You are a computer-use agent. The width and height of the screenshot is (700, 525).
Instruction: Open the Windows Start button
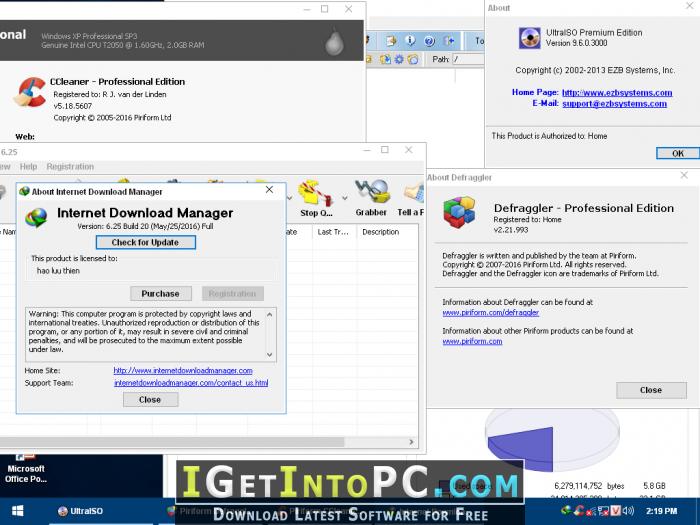point(17,511)
